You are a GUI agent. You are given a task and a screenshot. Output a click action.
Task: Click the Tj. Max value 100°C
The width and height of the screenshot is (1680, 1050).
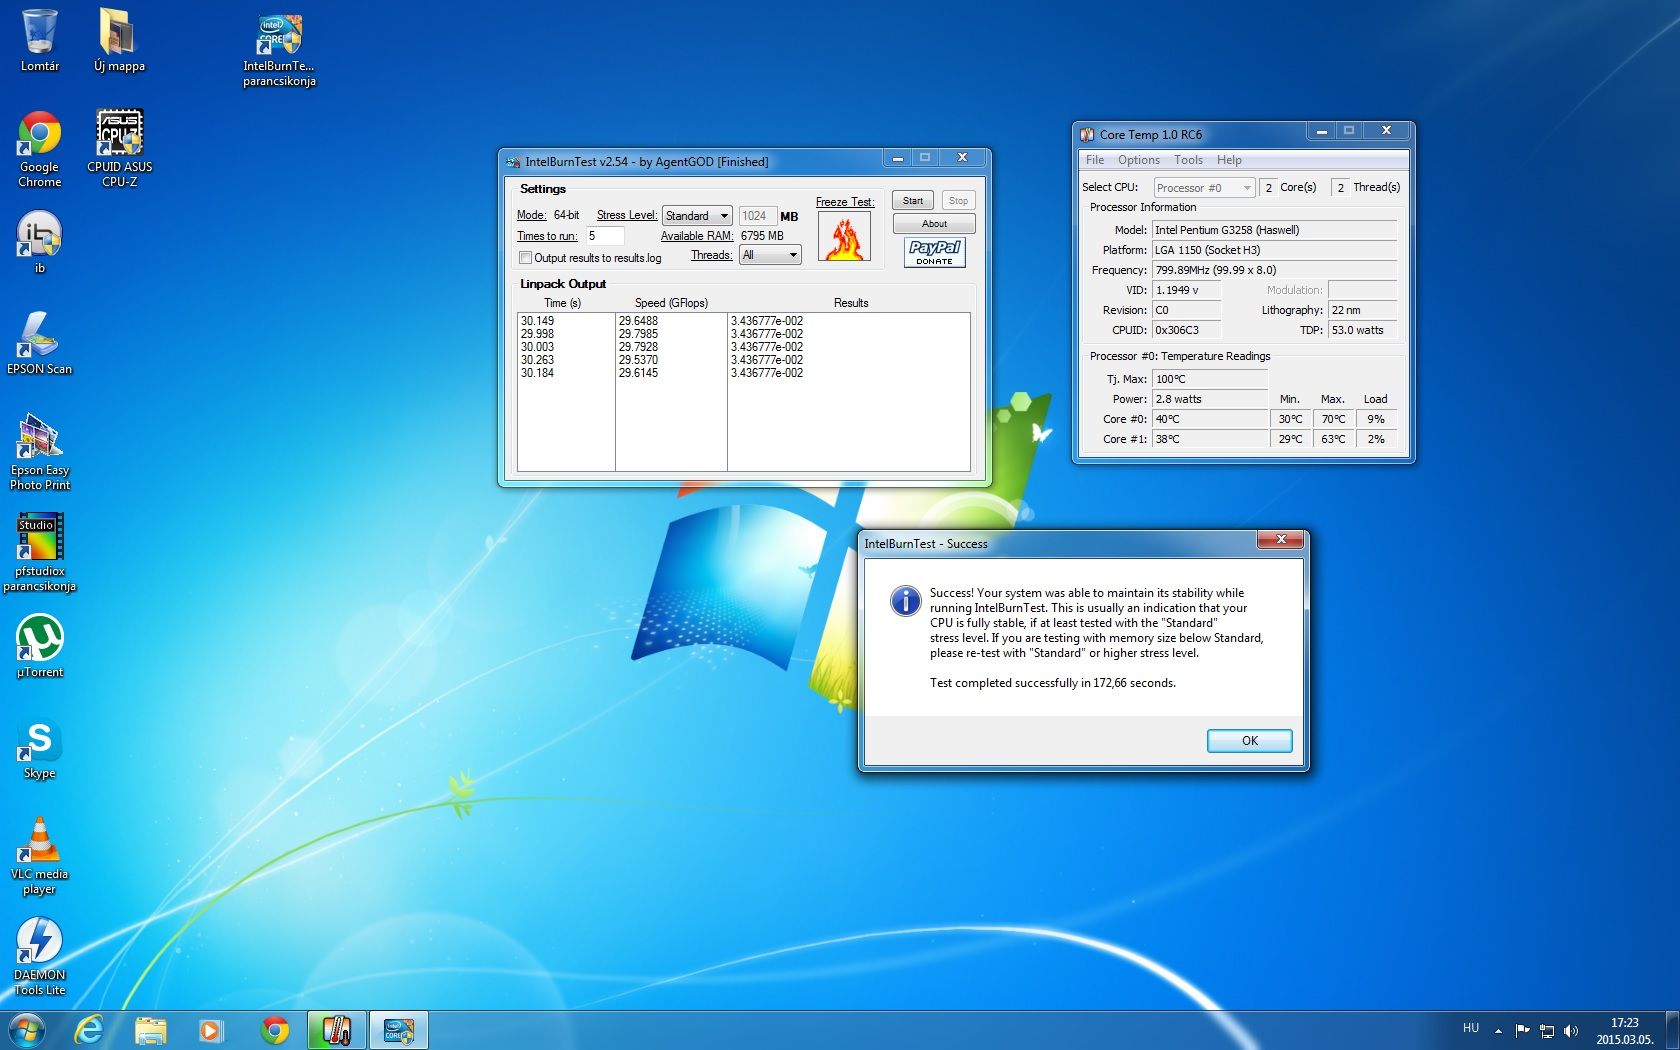1210,379
